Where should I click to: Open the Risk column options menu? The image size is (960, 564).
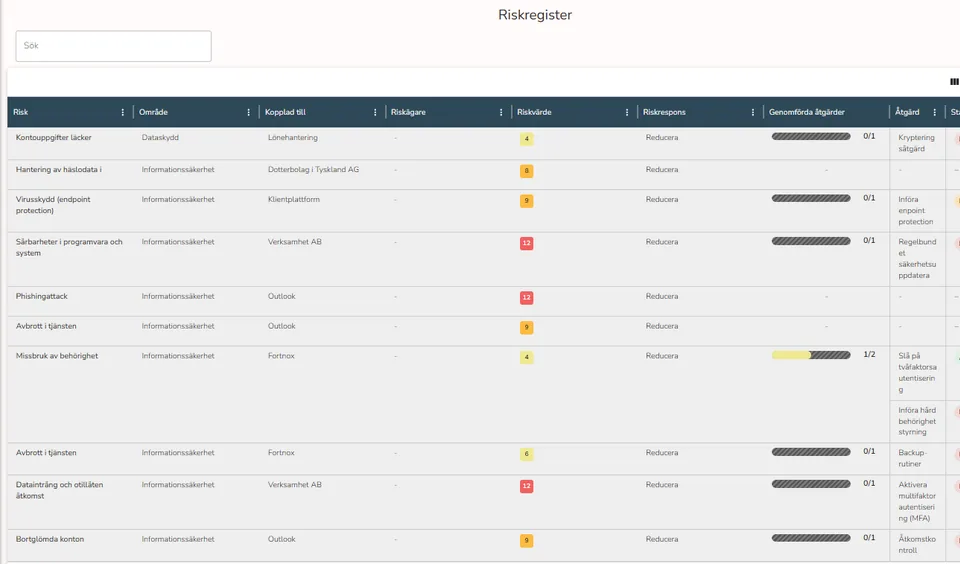pos(122,112)
